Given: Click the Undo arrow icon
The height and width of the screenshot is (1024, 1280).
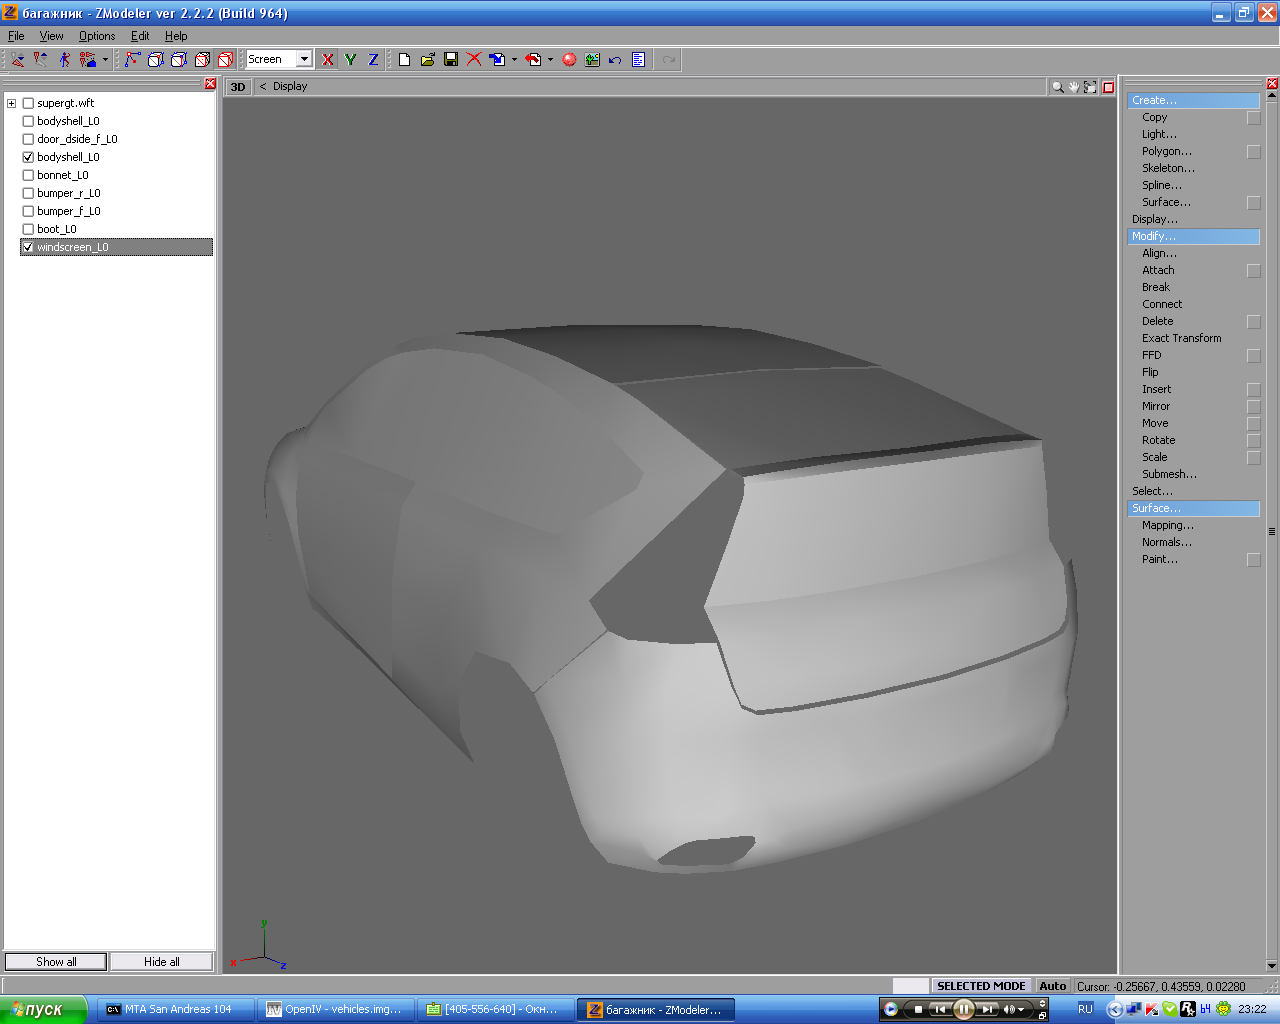Looking at the screenshot, I should pyautogui.click(x=615, y=60).
